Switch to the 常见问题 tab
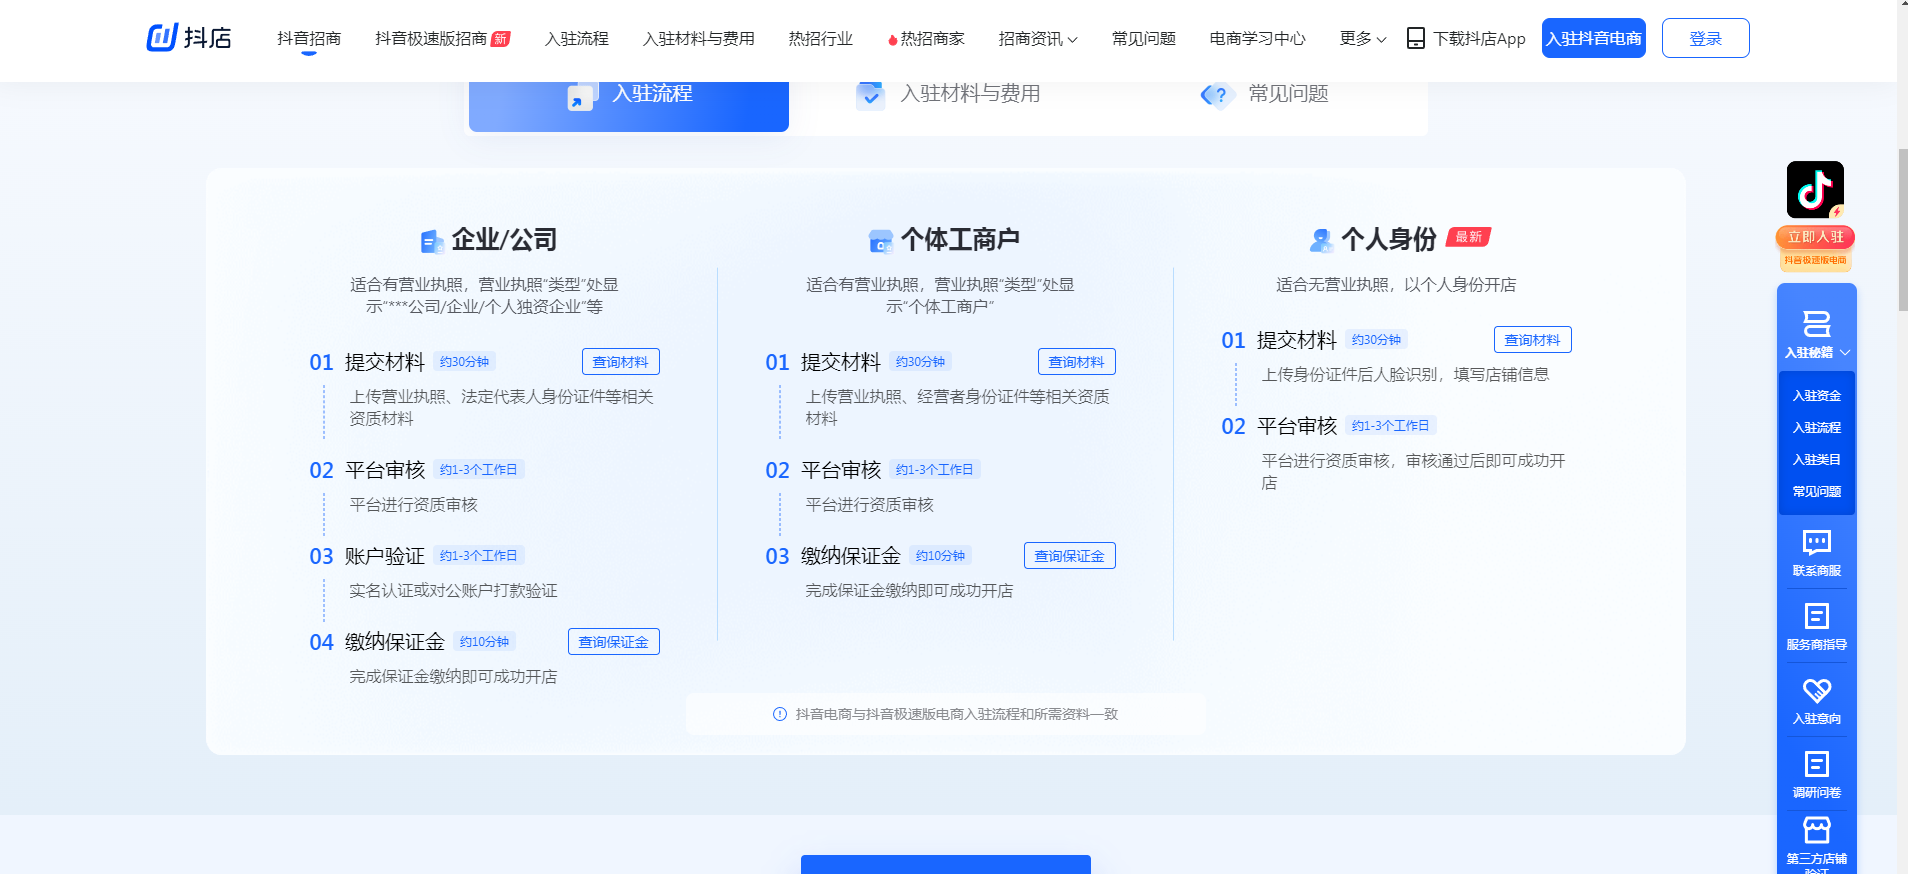Screen dimensions: 1908x874 pyautogui.click(x=1265, y=94)
